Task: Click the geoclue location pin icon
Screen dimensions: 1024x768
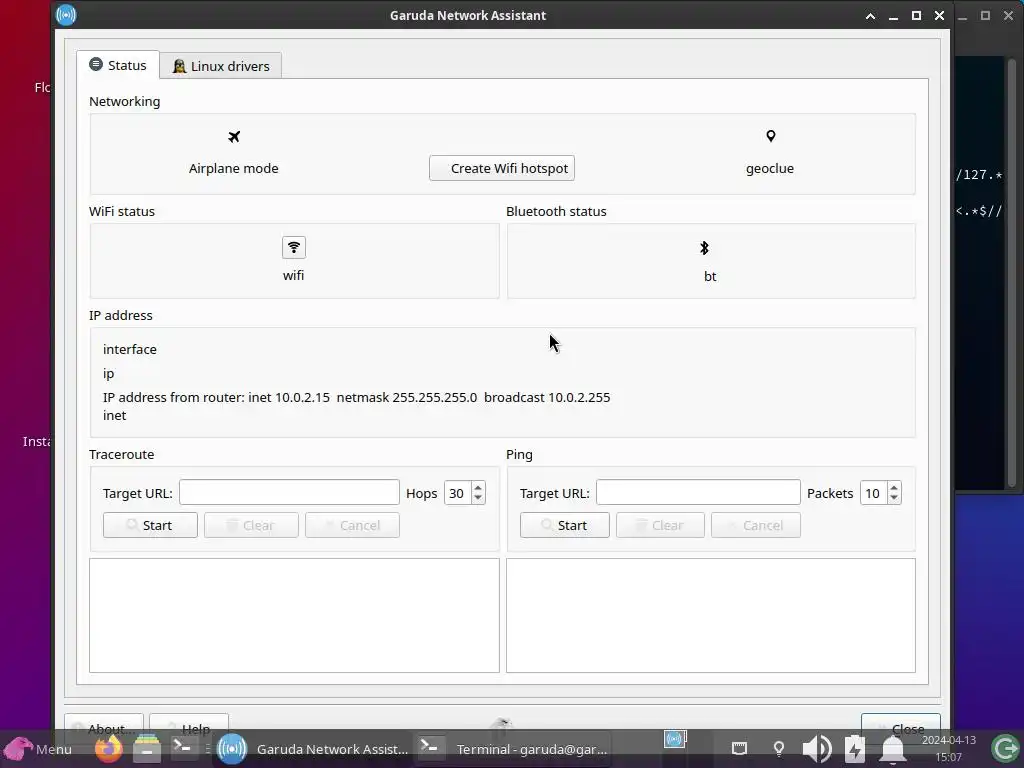Action: point(771,136)
